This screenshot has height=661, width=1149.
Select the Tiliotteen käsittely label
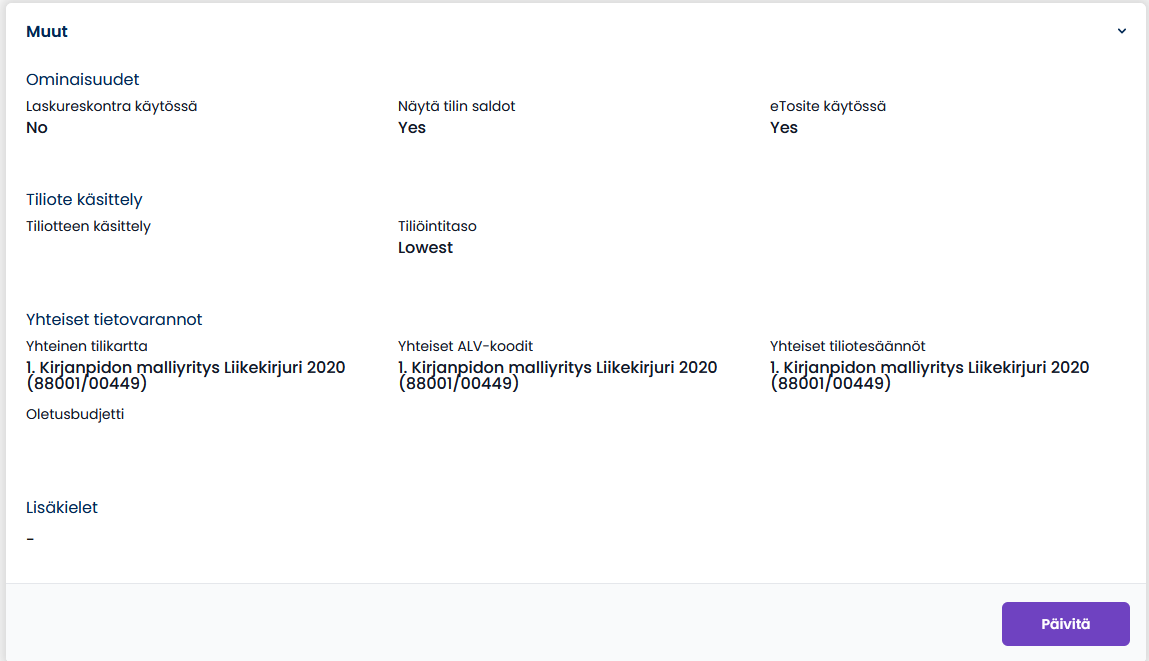point(89,226)
